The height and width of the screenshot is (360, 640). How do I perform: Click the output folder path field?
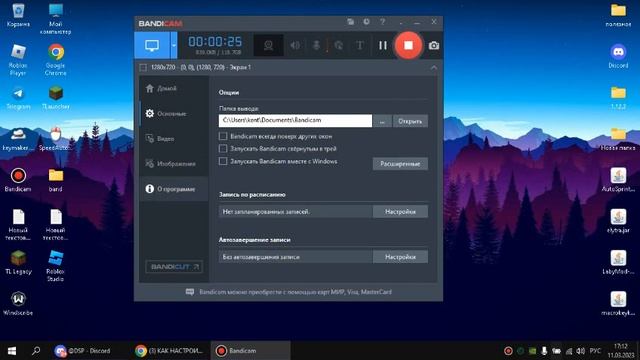[295, 120]
